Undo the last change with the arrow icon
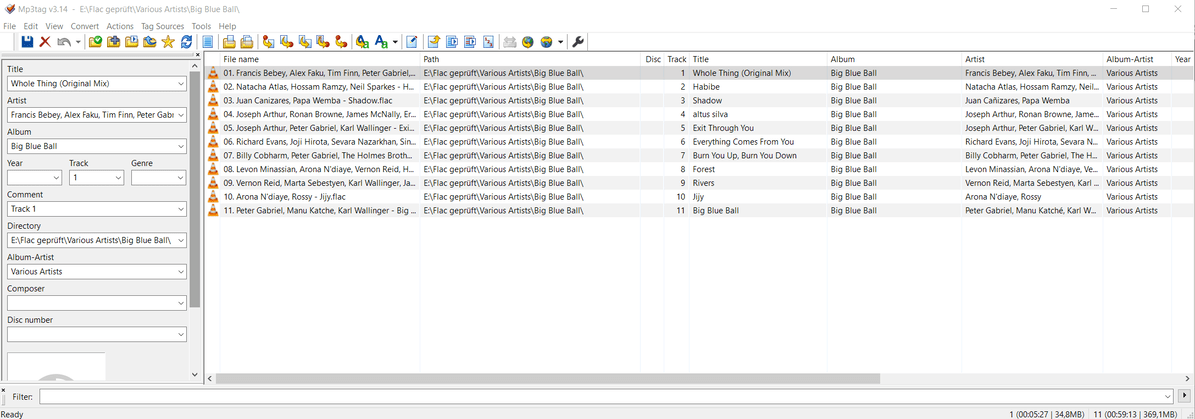The height and width of the screenshot is (419, 1195). [64, 42]
